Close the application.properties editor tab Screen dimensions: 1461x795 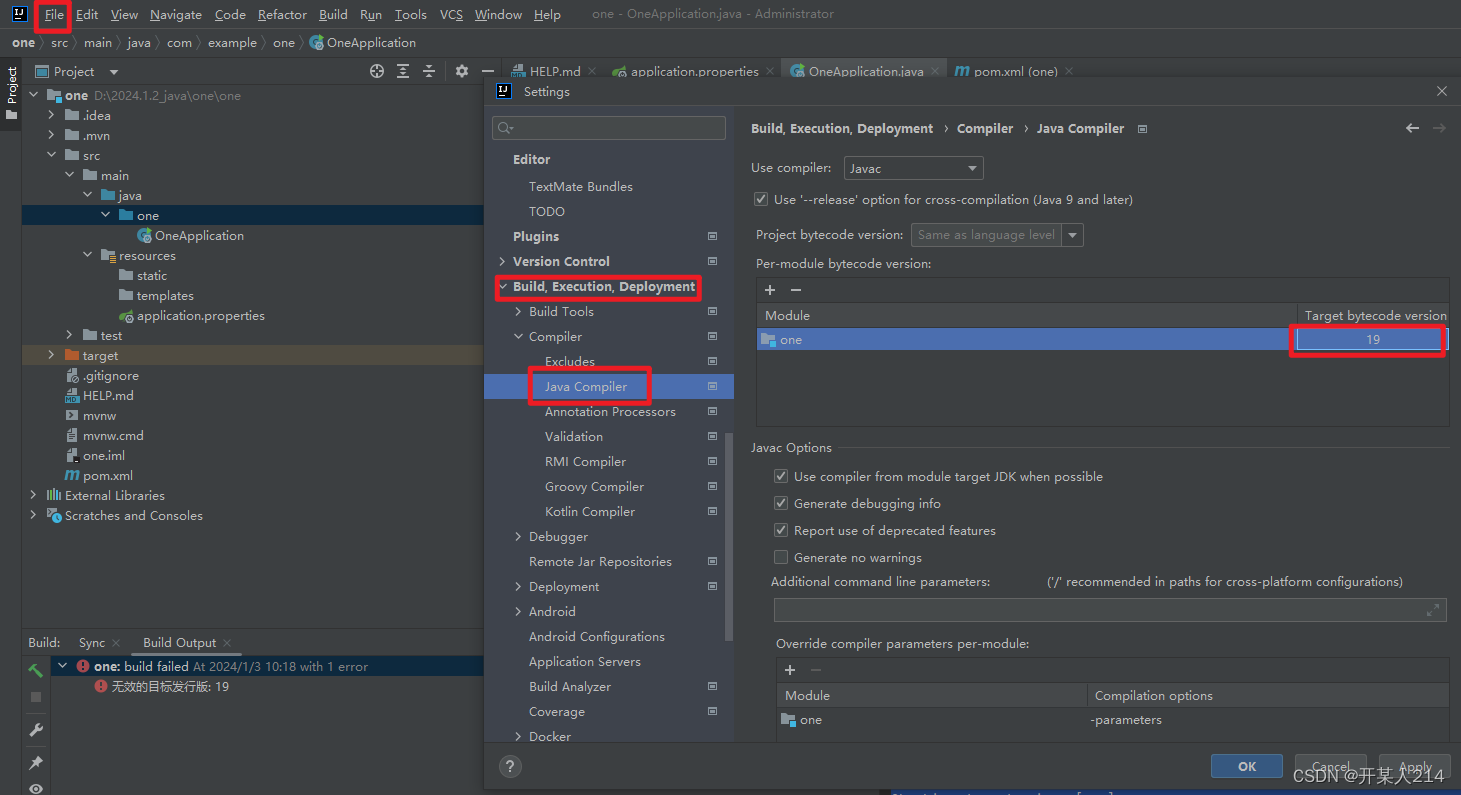769,72
